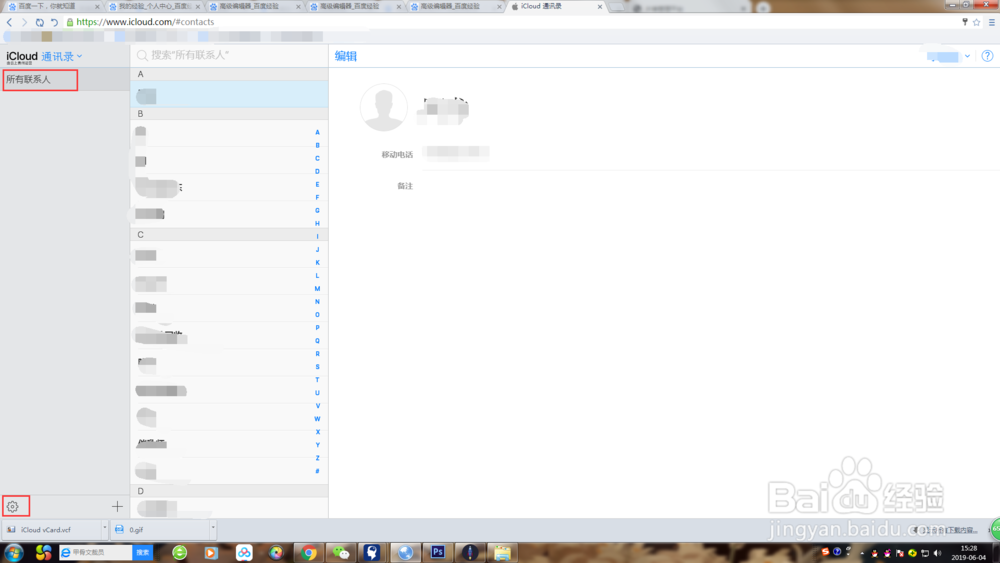Screen dimensions: 1000x563
Task: Focus the contacts search field
Action: pos(230,55)
